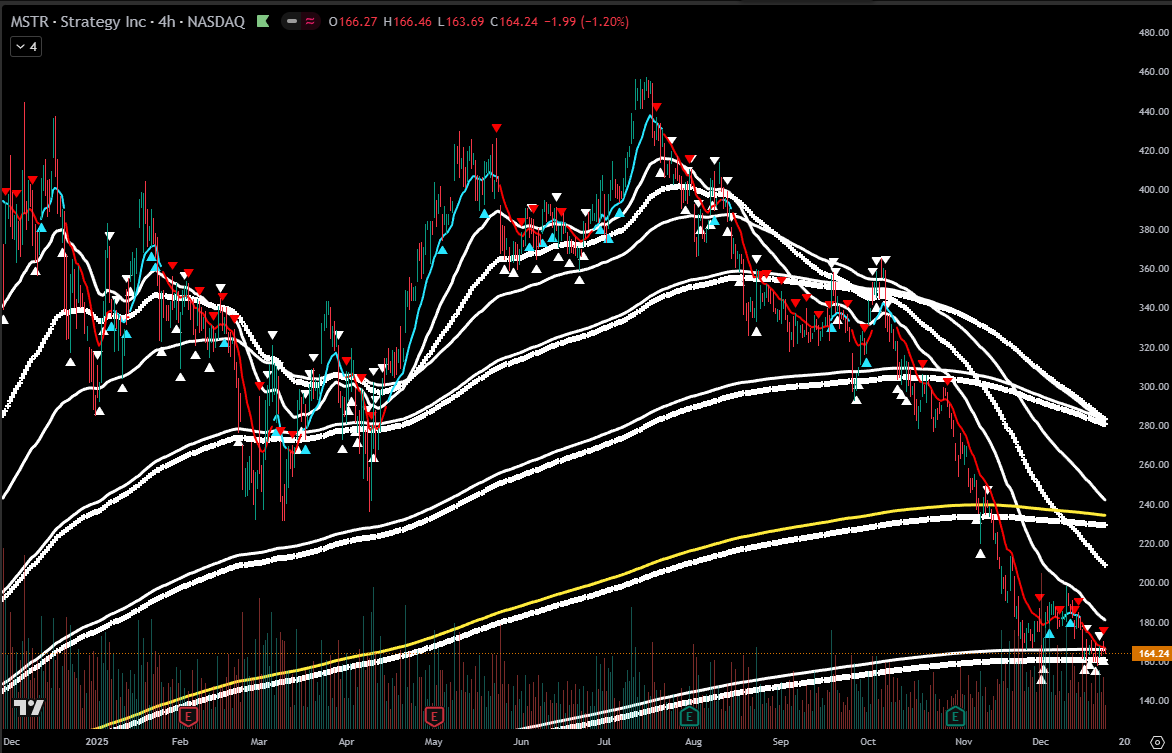Click the 140.00 price axis label

pos(1153,701)
